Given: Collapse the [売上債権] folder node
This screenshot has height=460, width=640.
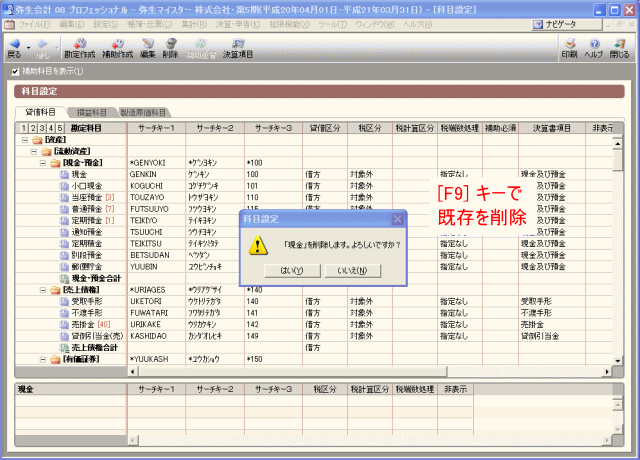Looking at the screenshot, I should pos(43,290).
